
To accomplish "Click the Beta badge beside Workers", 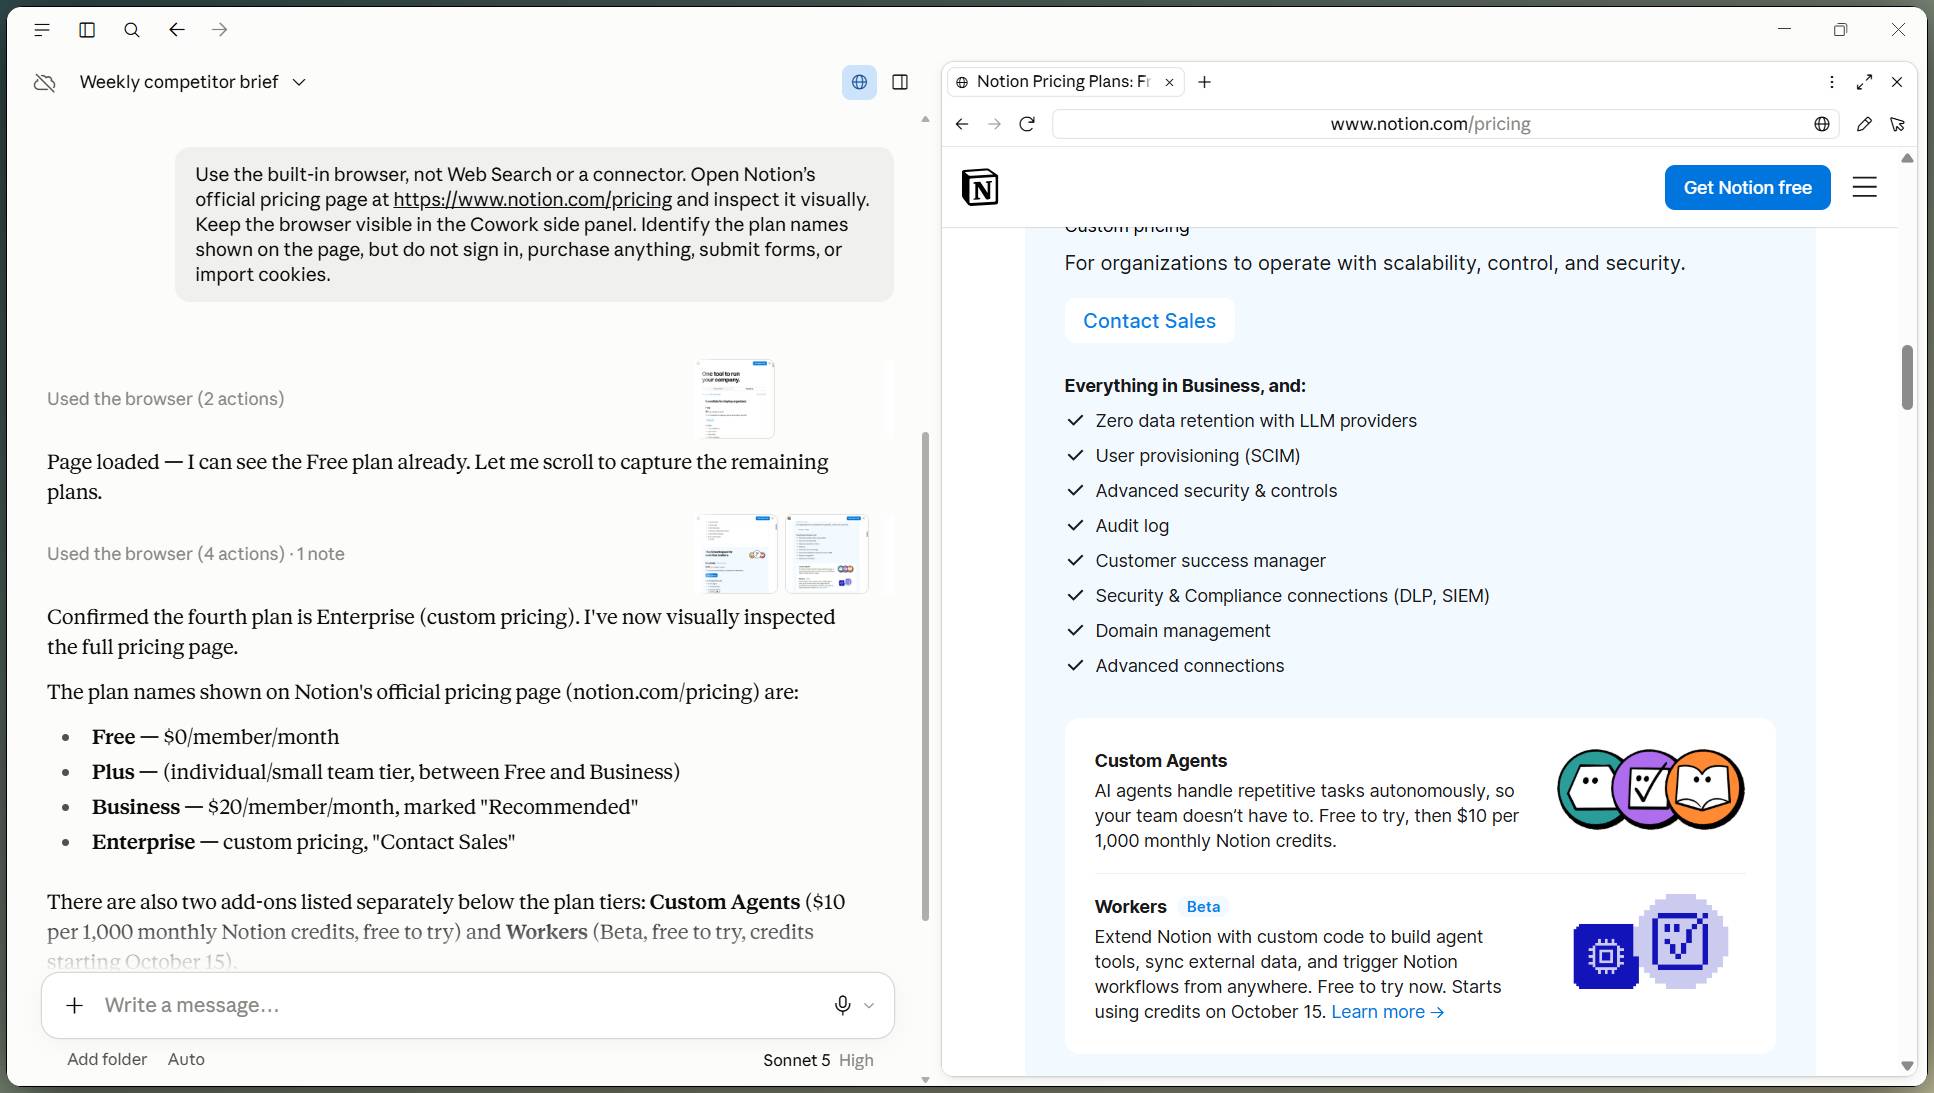I will 1203,907.
